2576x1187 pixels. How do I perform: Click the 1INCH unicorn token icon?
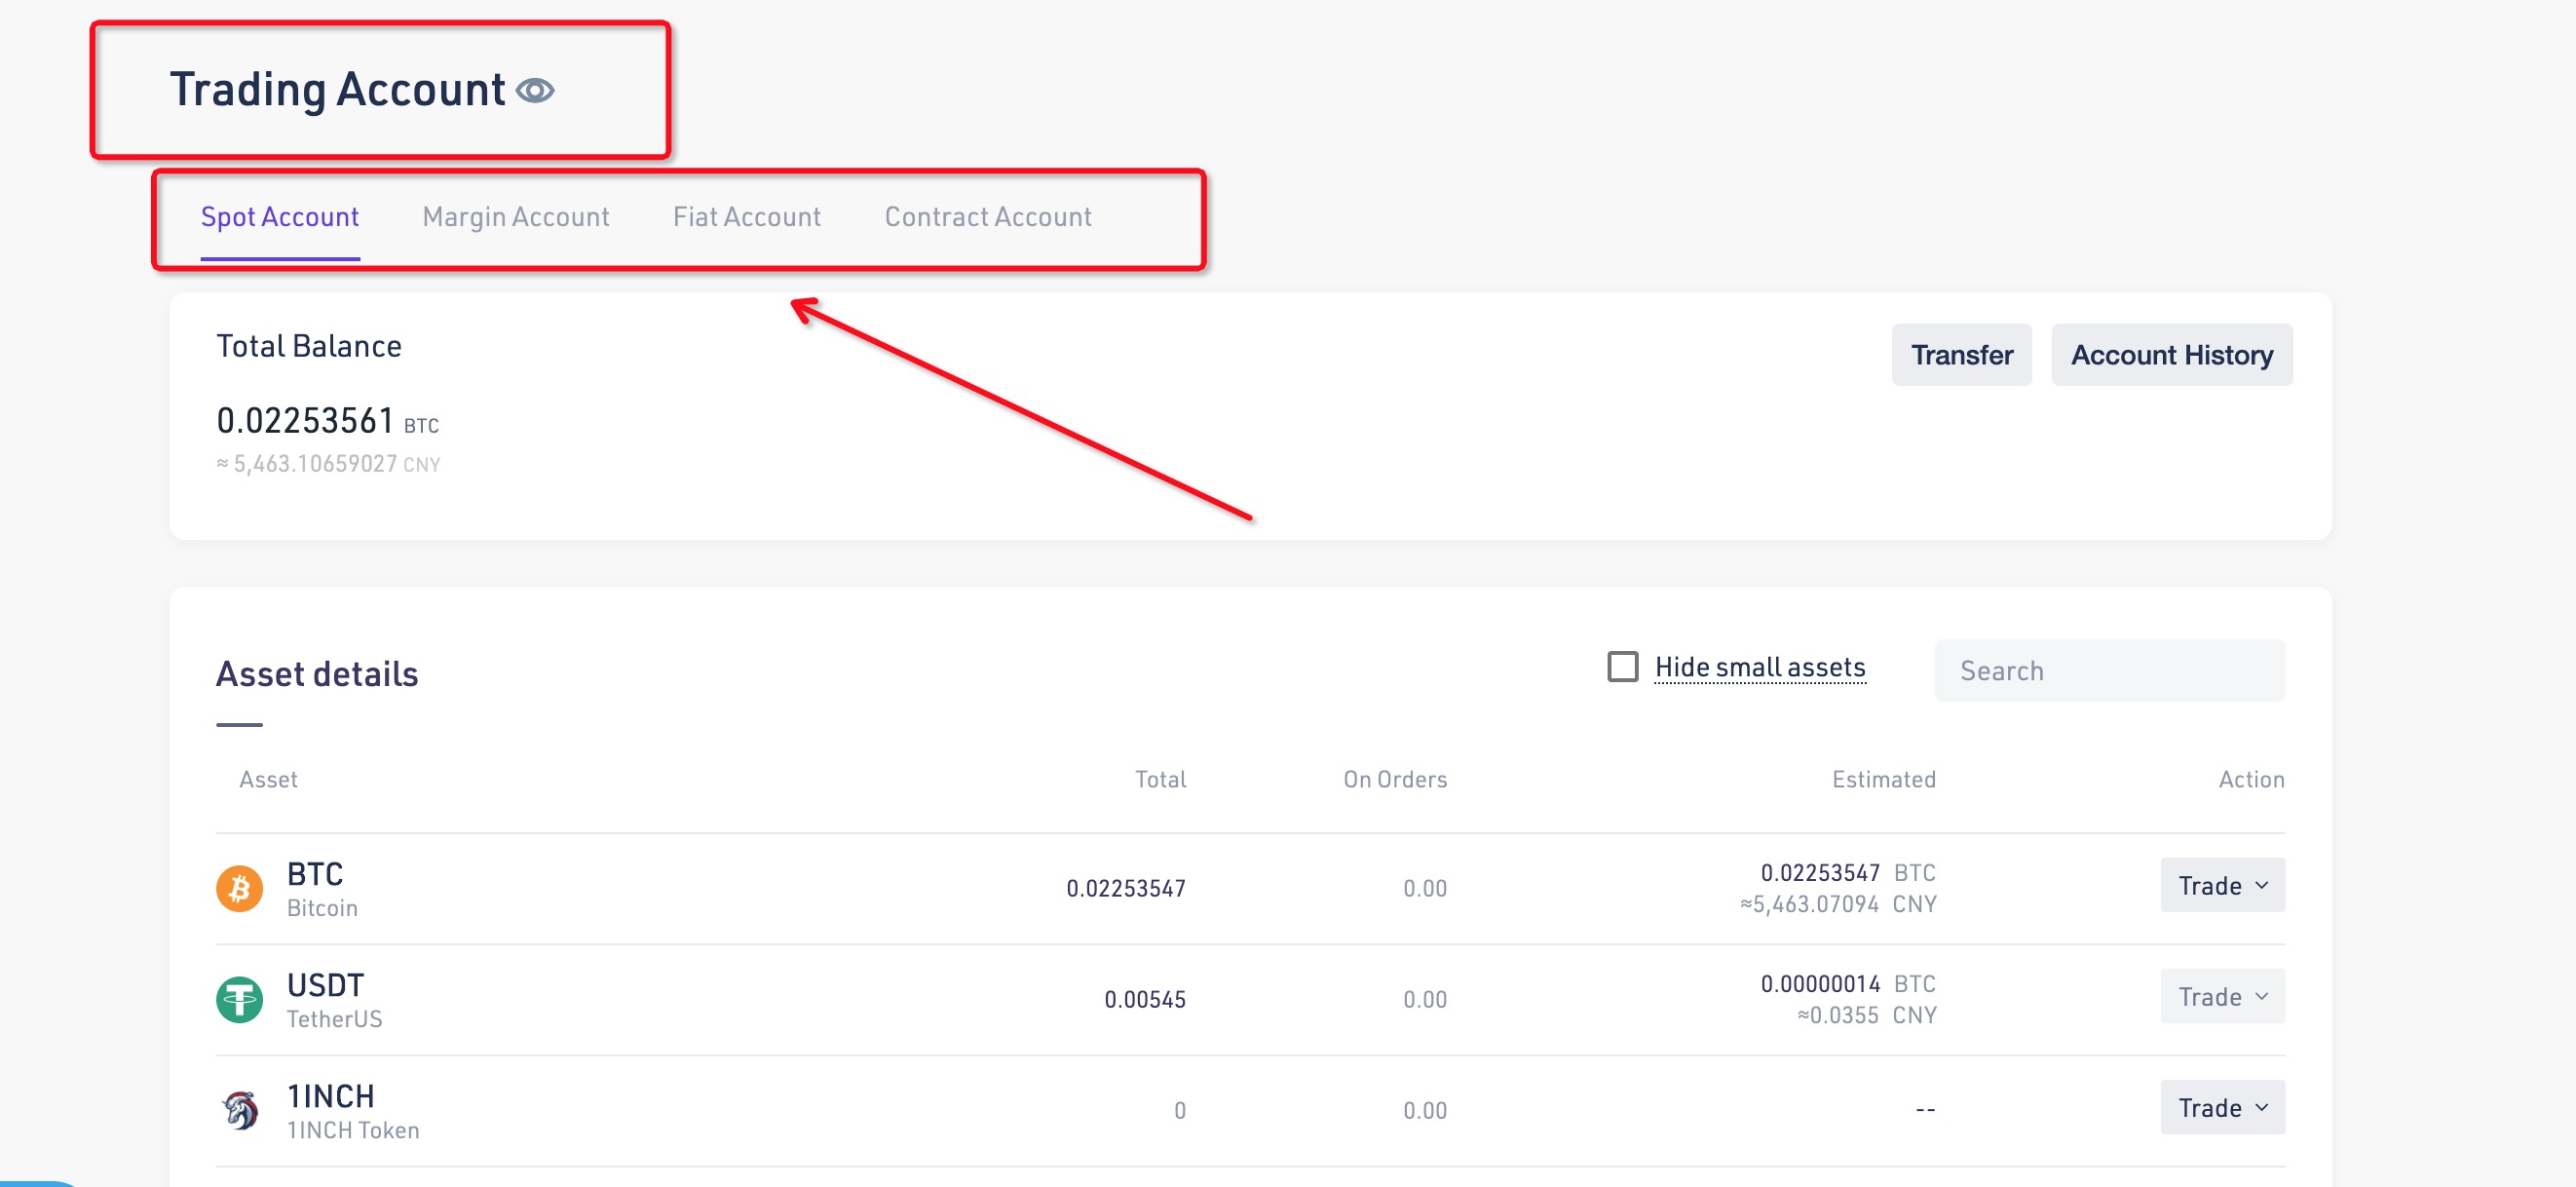tap(240, 1110)
